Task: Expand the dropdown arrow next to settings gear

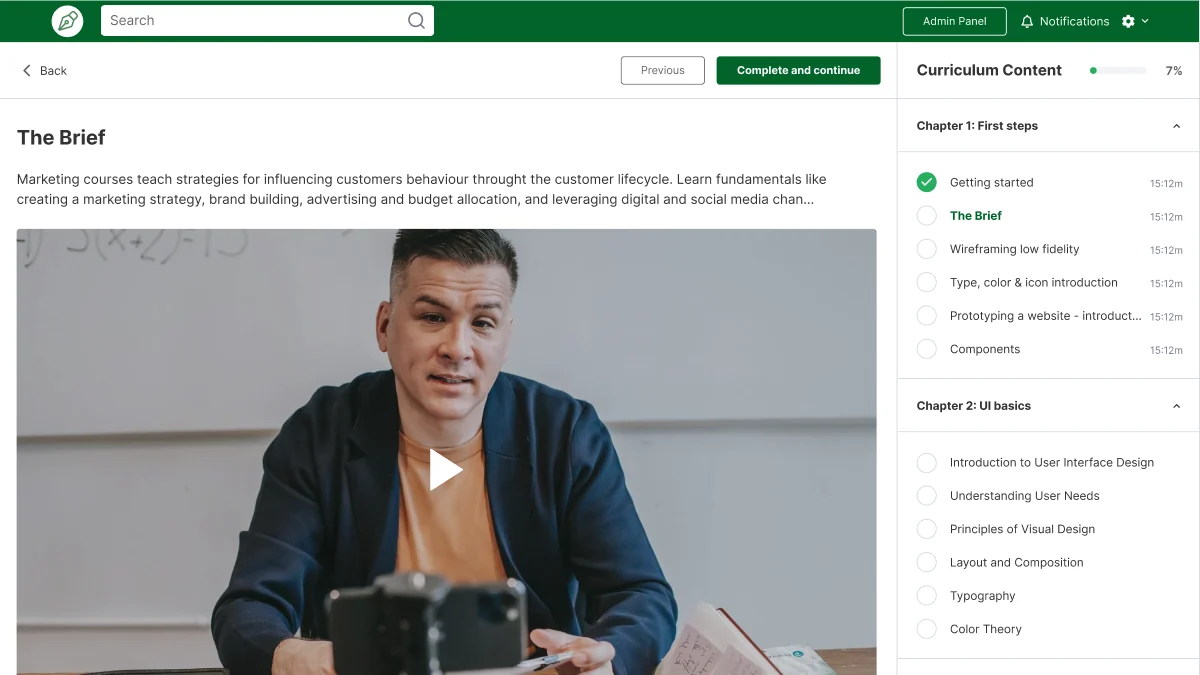Action: 1145,21
